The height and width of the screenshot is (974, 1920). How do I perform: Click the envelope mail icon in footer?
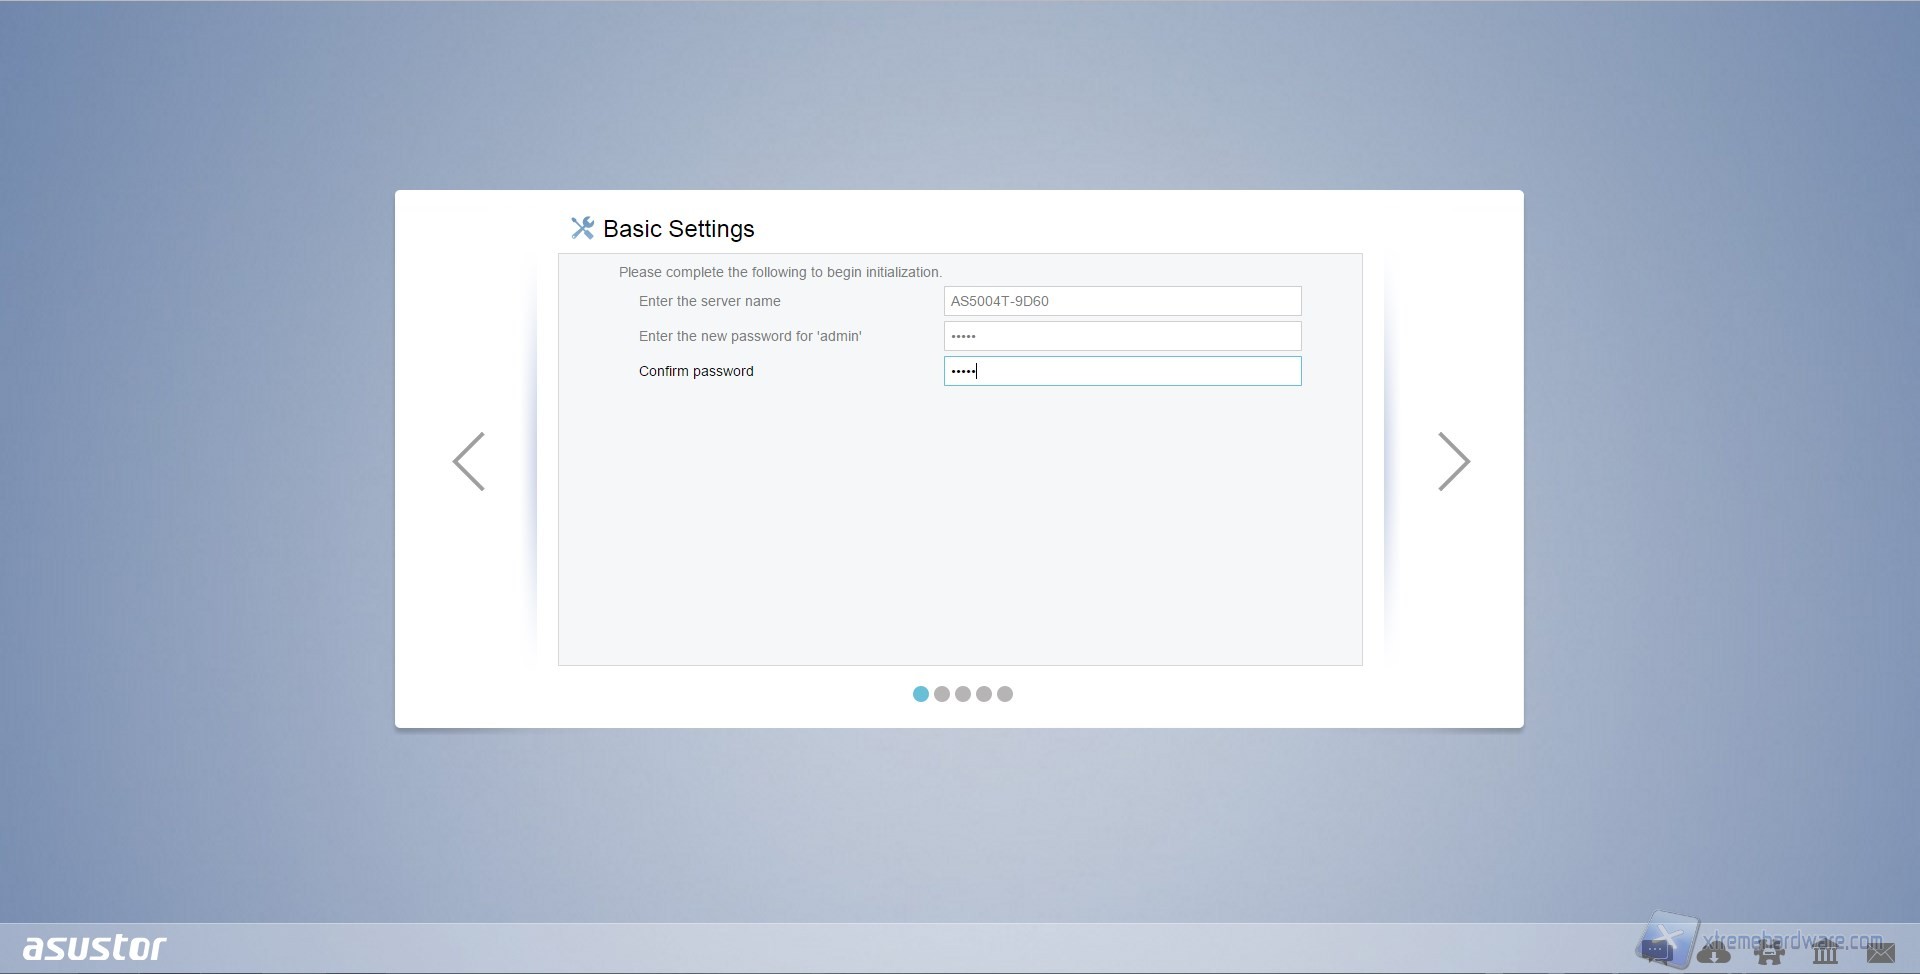pos(1880,953)
